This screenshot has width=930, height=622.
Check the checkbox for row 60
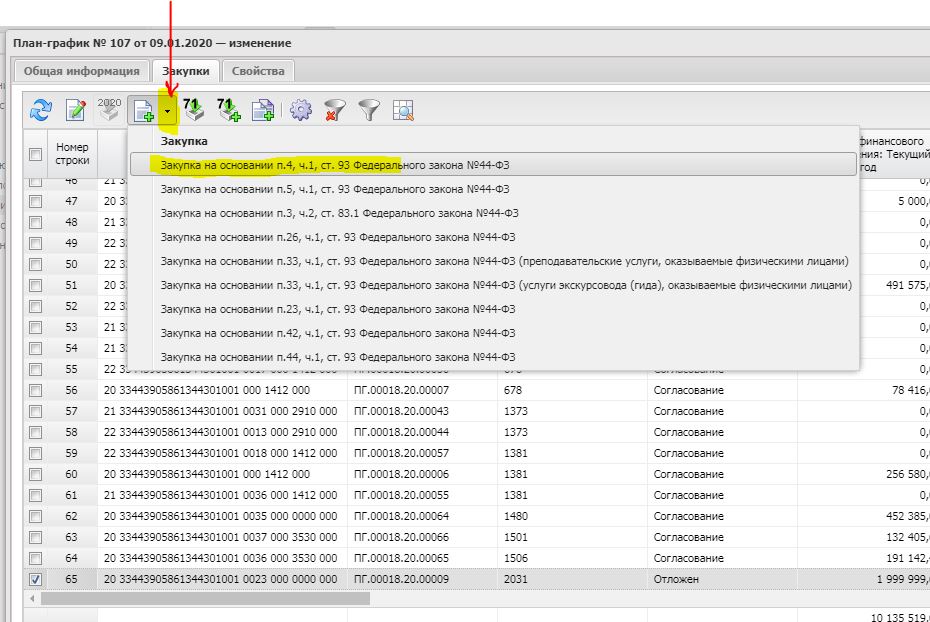pyautogui.click(x=35, y=474)
